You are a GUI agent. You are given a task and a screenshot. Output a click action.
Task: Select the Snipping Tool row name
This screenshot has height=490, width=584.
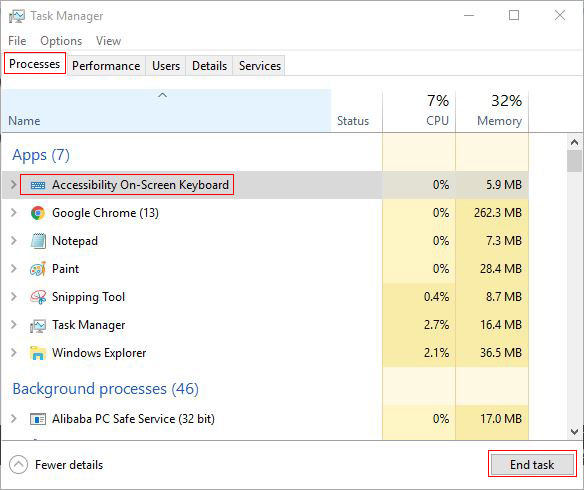pyautogui.click(x=89, y=297)
